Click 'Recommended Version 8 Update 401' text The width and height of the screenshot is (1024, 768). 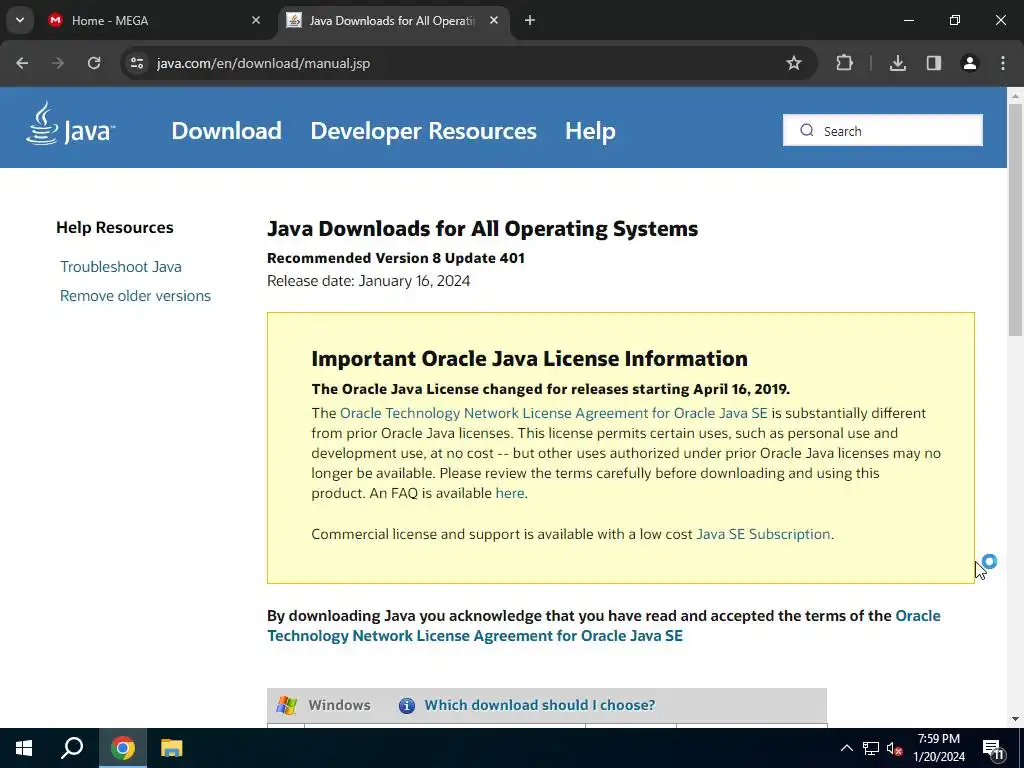point(396,258)
